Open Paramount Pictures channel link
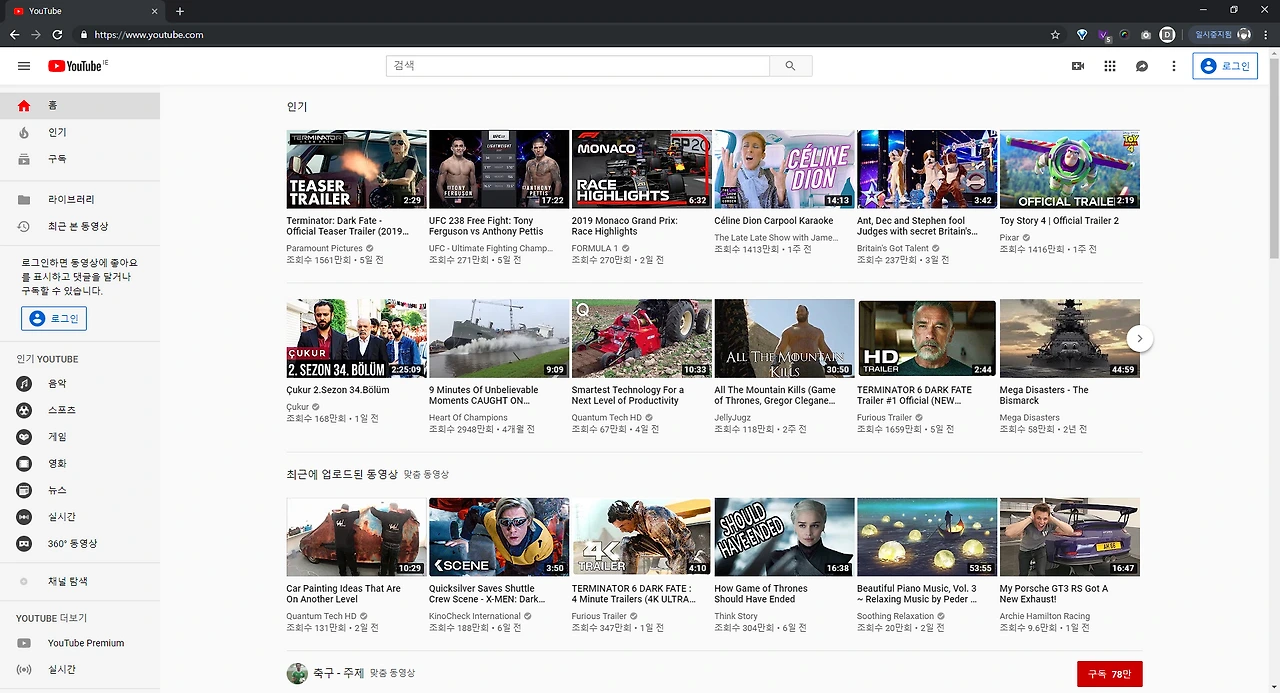This screenshot has width=1280, height=693. pos(324,248)
